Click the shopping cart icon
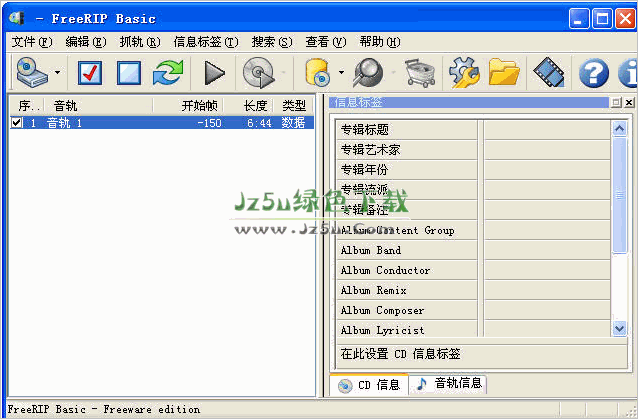The height and width of the screenshot is (419, 638). pyautogui.click(x=420, y=73)
